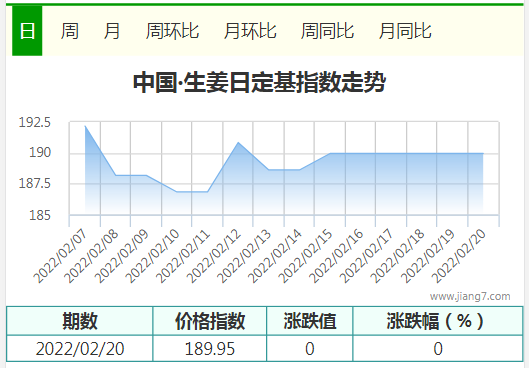Click the chart peak data point at 2022/02/12
This screenshot has width=529, height=368.
[x=238, y=142]
